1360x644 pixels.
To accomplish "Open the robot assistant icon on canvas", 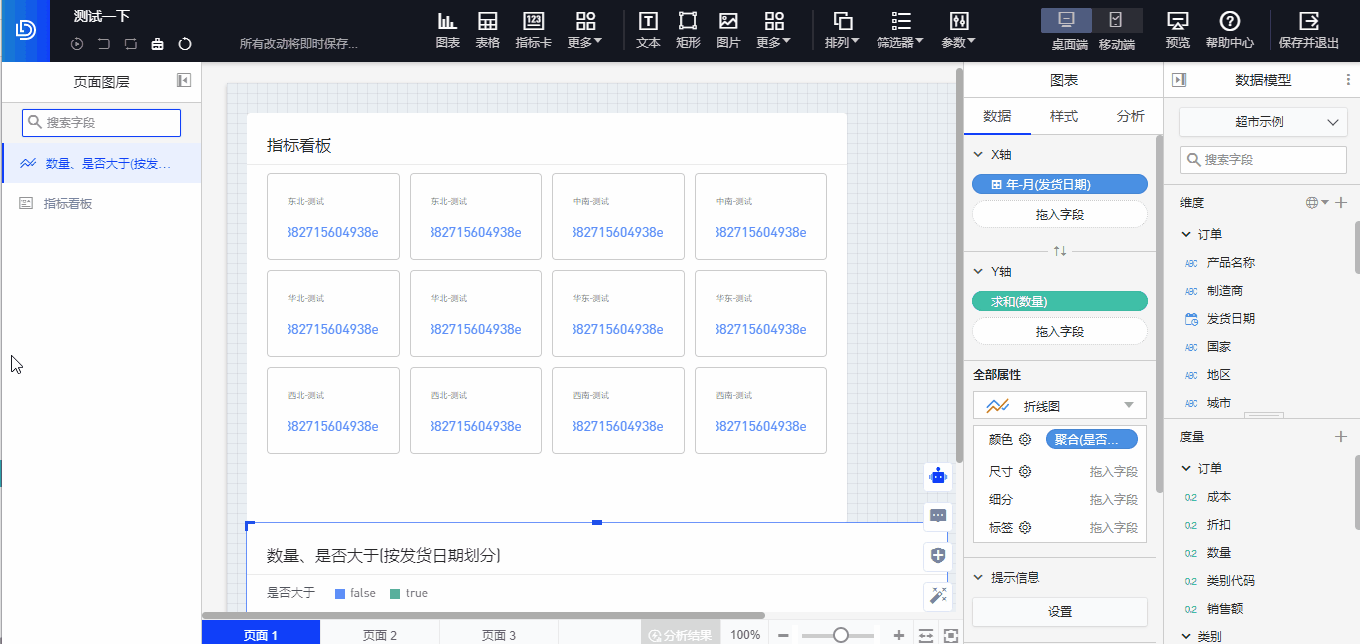I will pos(937,476).
